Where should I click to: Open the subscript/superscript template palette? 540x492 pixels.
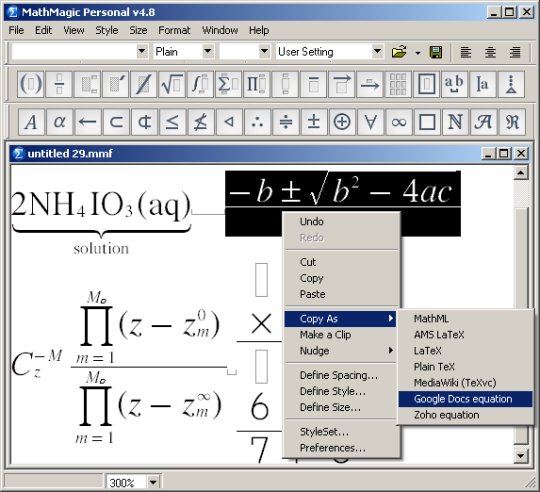[x=87, y=84]
